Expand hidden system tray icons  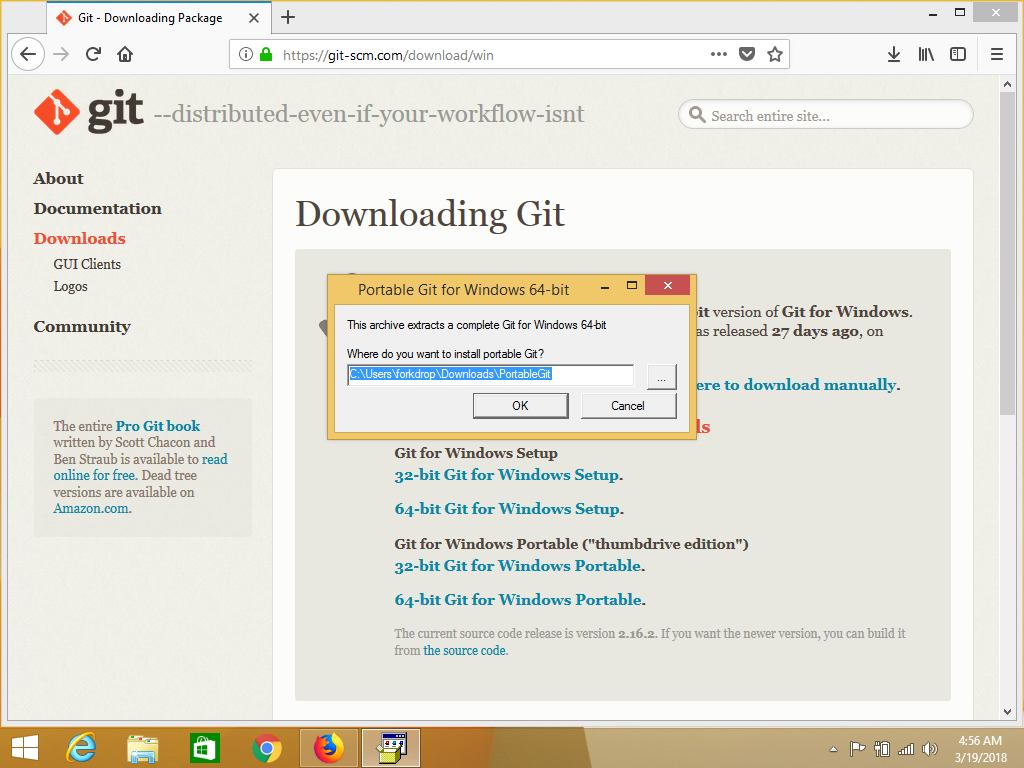point(832,747)
